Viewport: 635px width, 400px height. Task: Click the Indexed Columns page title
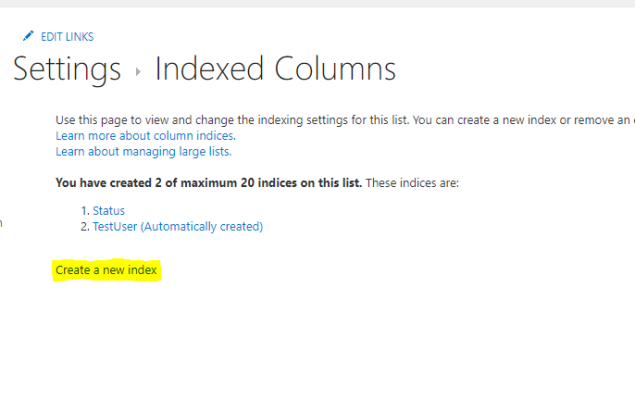pyautogui.click(x=275, y=69)
